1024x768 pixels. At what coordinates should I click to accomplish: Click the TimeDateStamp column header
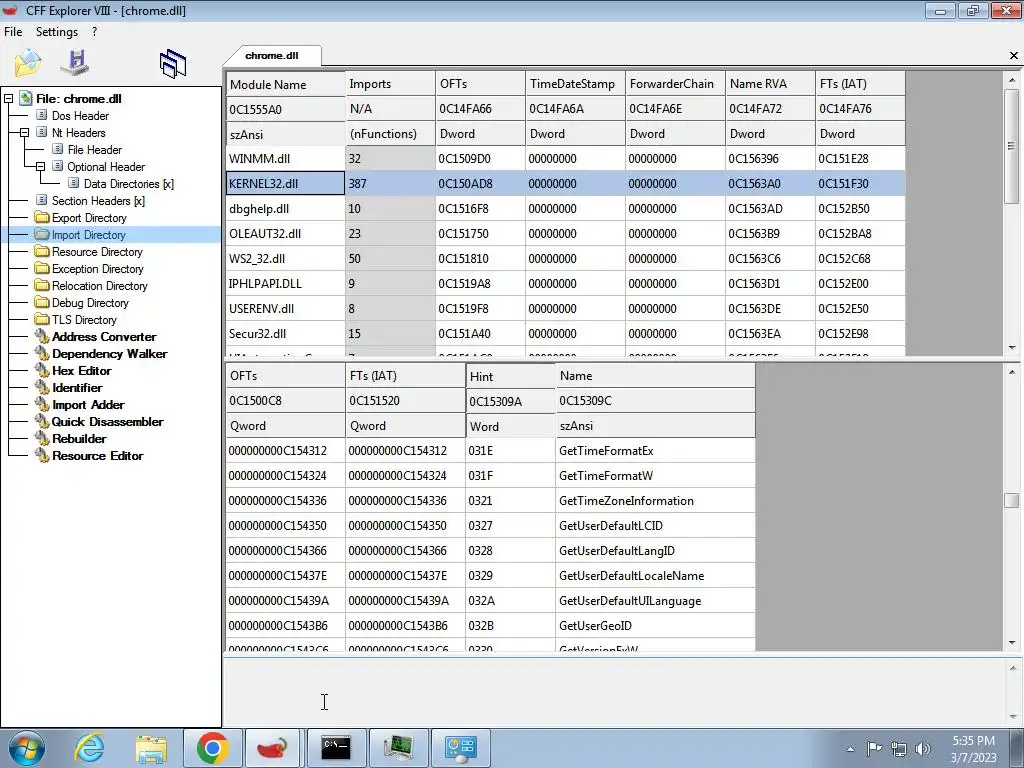(x=575, y=84)
